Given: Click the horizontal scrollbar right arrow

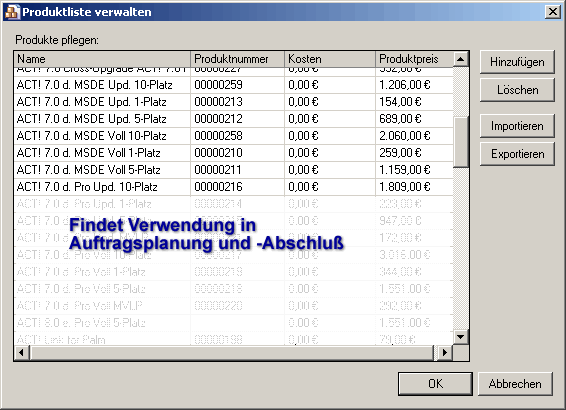Looking at the screenshot, I should click(x=445, y=352).
